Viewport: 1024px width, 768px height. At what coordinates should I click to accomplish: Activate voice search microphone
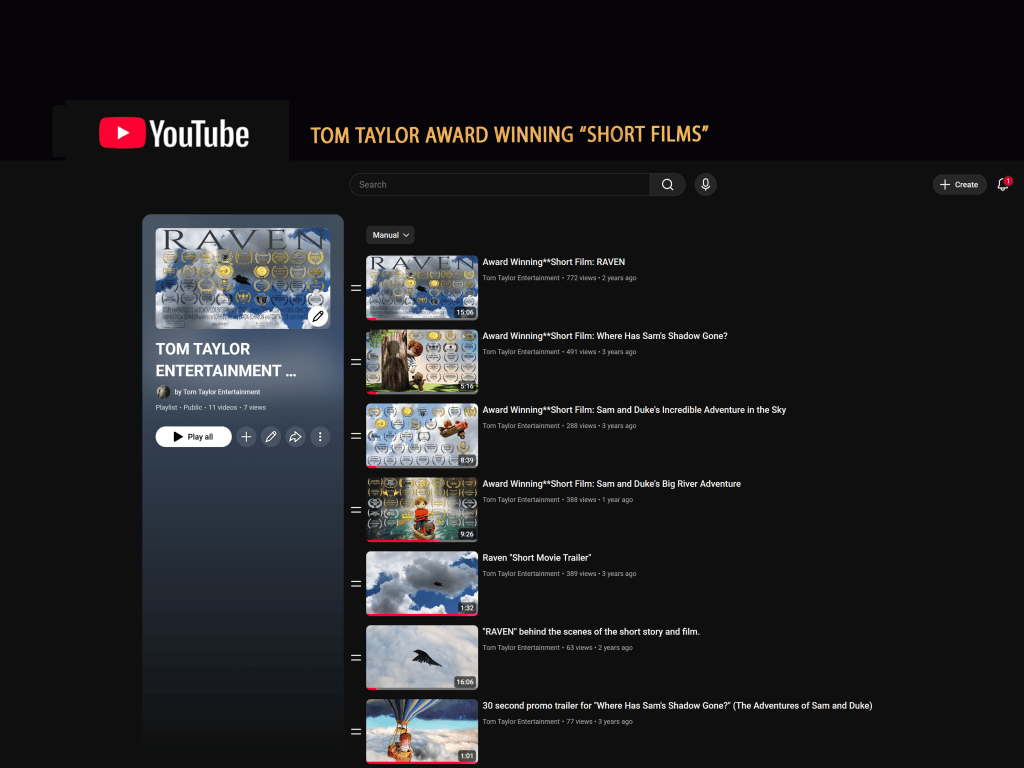[706, 185]
